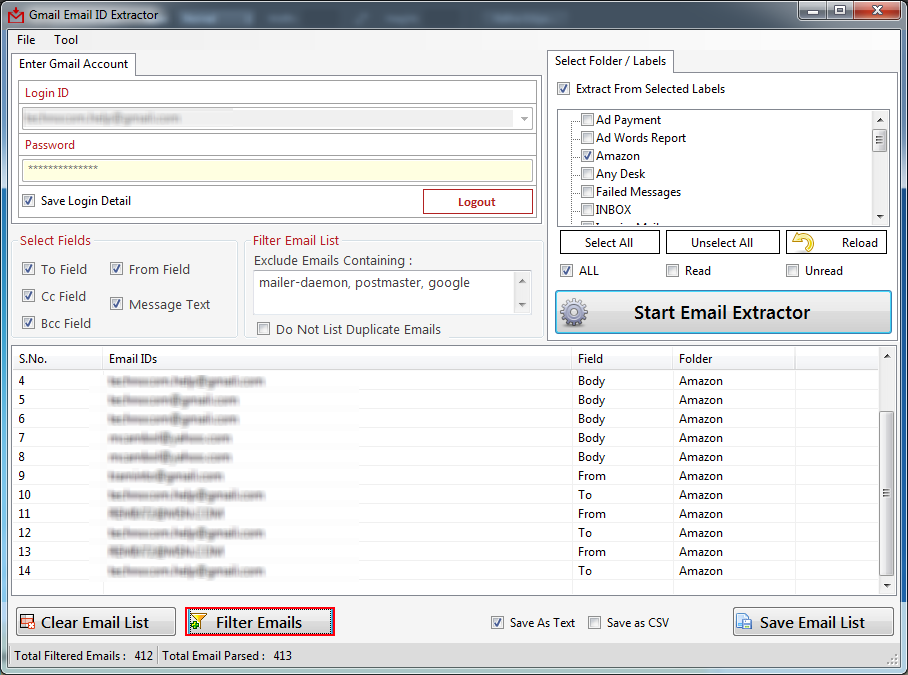This screenshot has height=675, width=908.
Task: Switch to Enter Gmail Account tab
Action: coord(74,64)
